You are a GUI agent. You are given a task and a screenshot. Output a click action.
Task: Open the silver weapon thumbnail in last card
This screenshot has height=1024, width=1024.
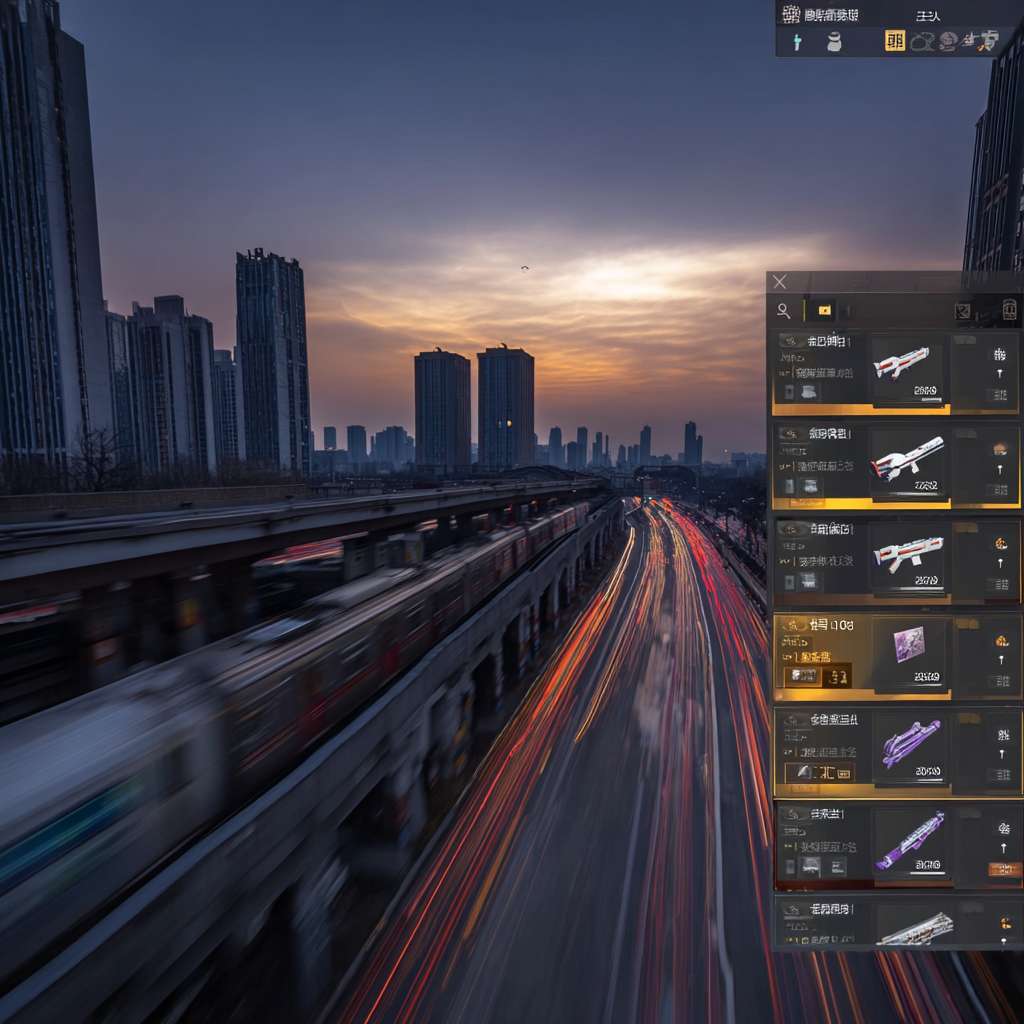(914, 930)
